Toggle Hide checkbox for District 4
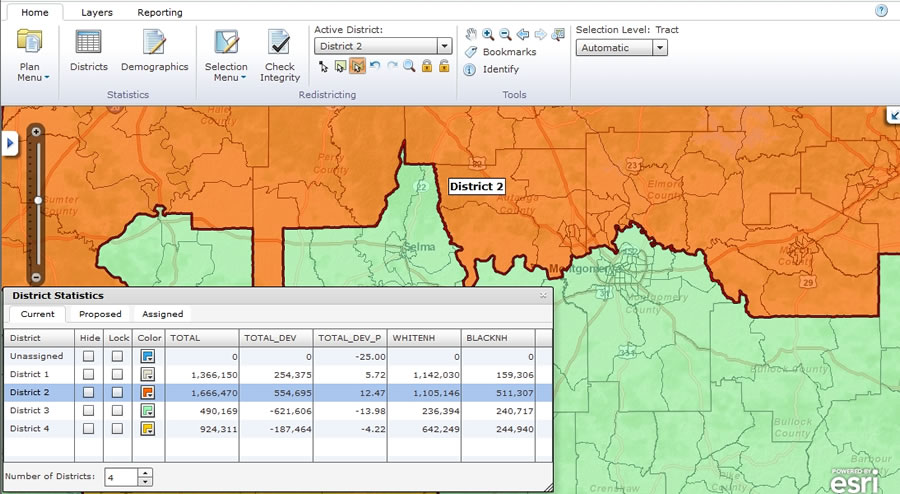900x494 pixels. (x=88, y=429)
